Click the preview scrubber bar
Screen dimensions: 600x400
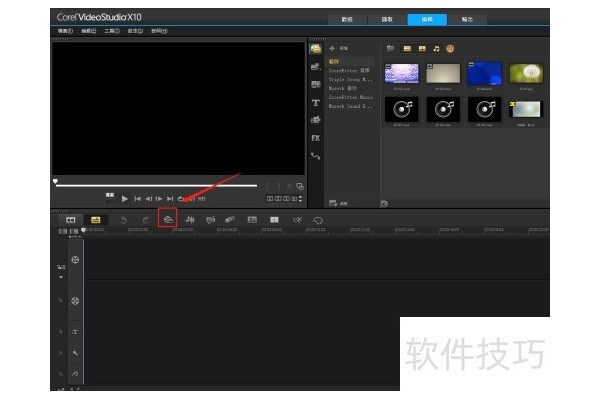point(157,186)
